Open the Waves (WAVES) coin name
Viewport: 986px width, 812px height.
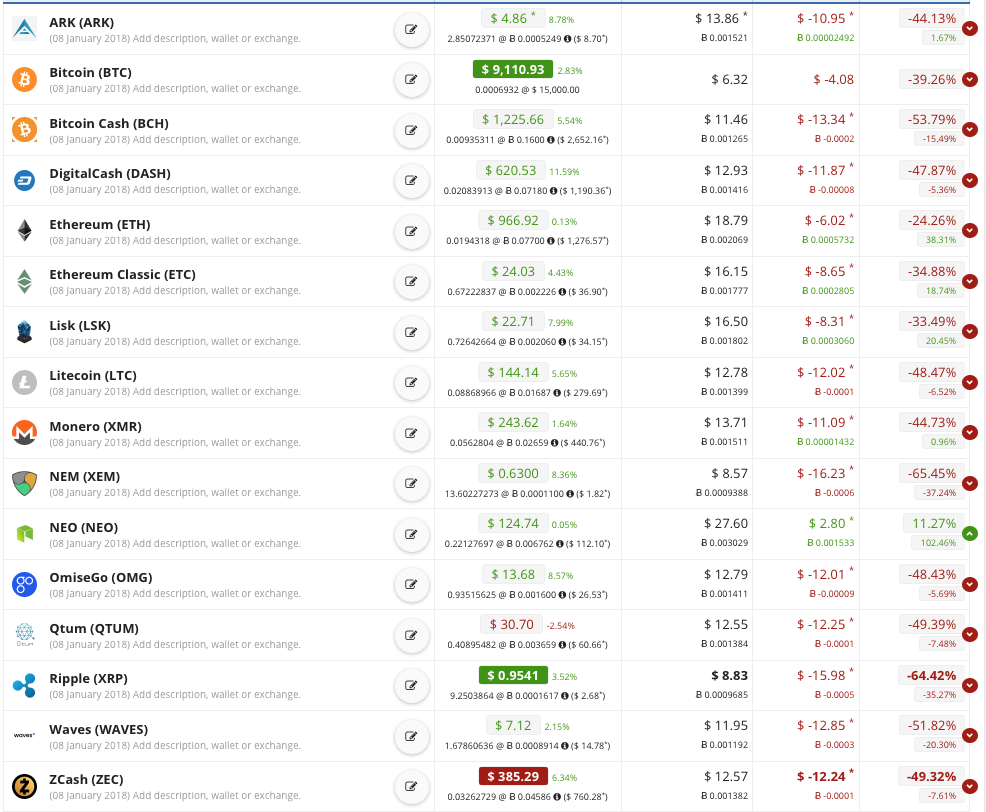click(x=99, y=730)
